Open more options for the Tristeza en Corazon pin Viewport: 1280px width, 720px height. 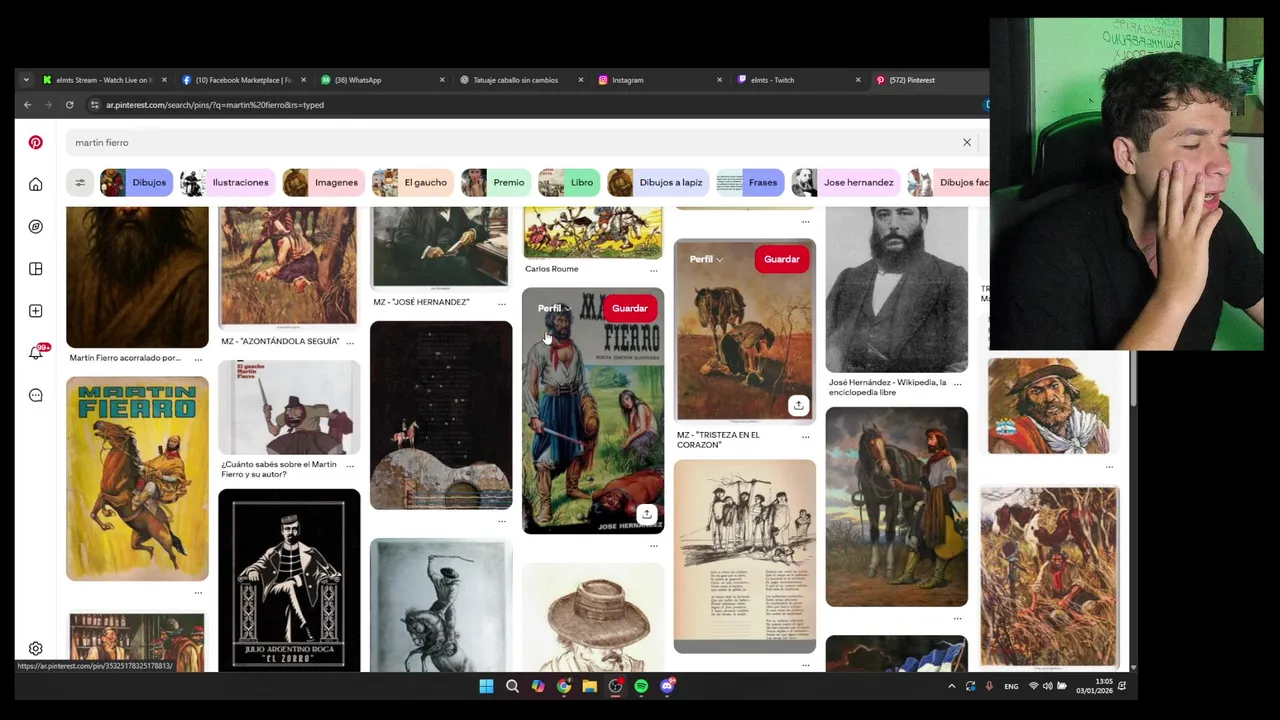806,436
